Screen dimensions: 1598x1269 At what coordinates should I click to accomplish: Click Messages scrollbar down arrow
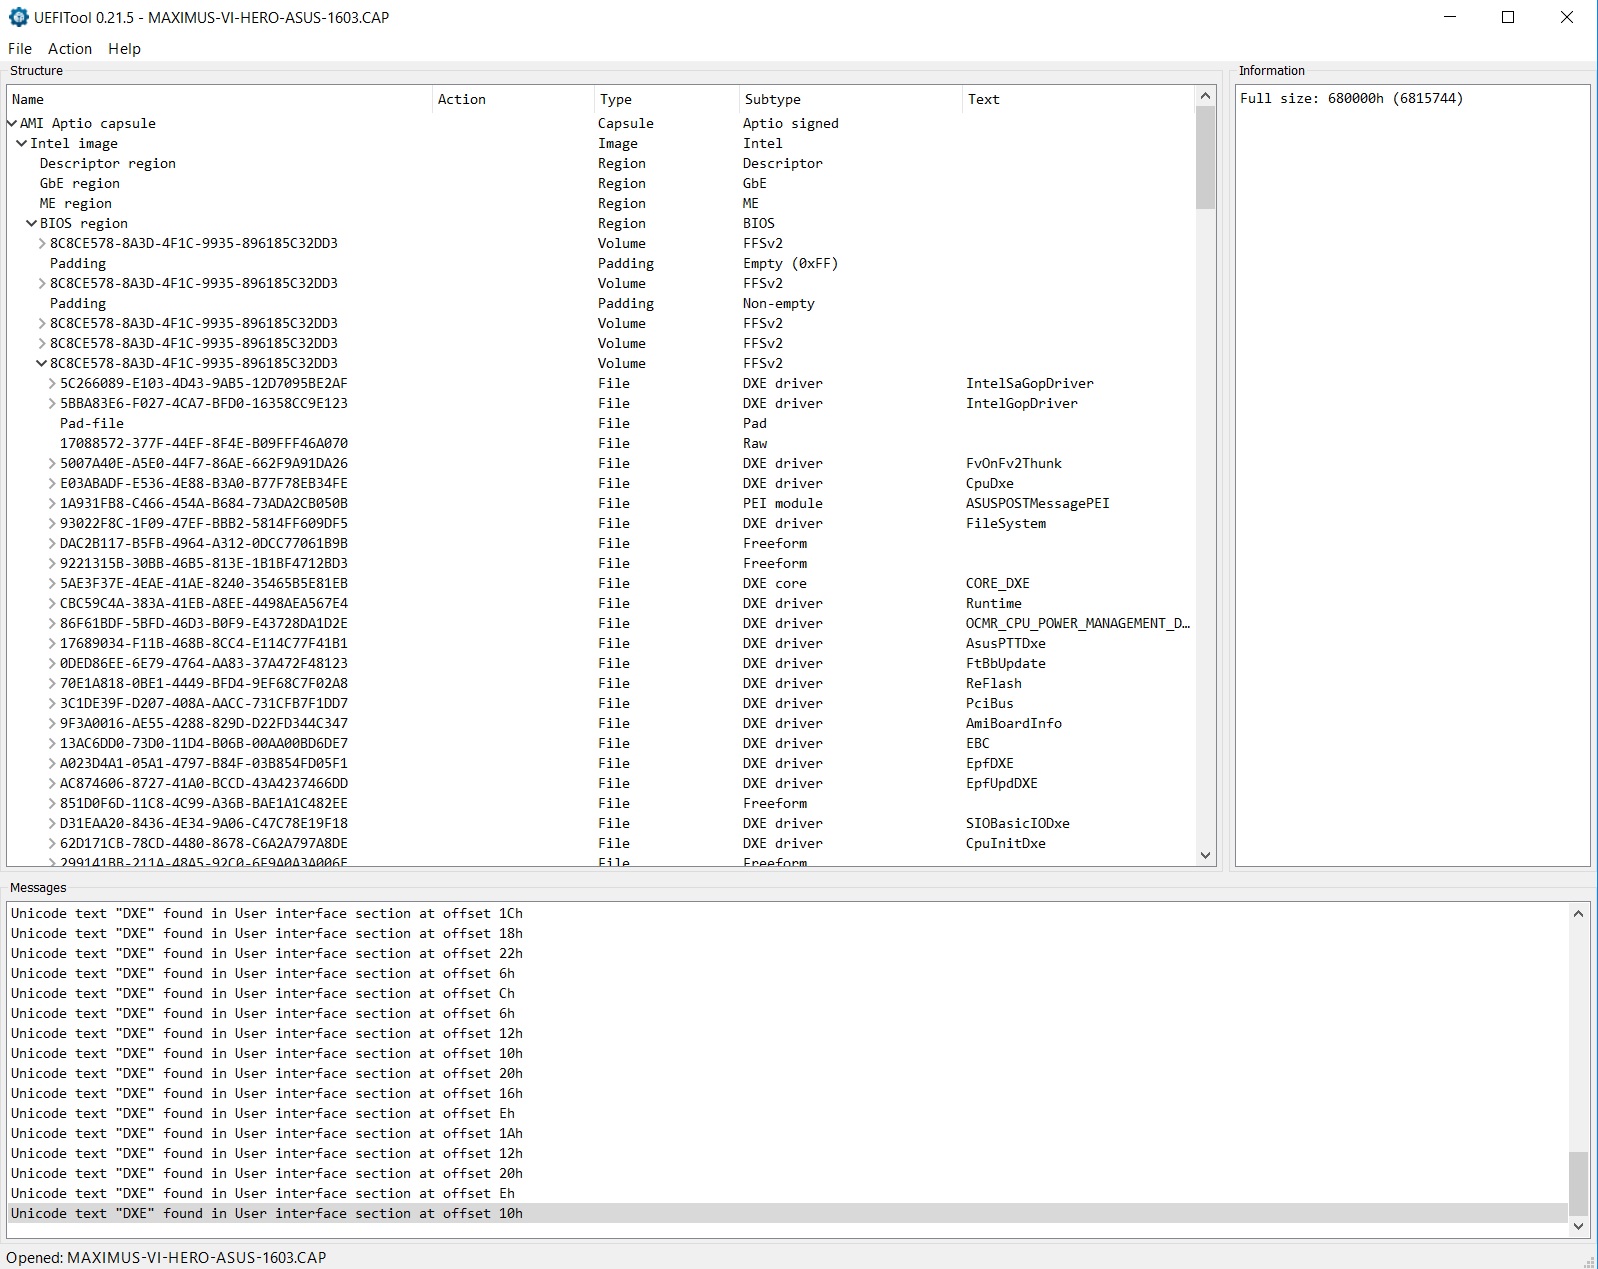1578,1226
